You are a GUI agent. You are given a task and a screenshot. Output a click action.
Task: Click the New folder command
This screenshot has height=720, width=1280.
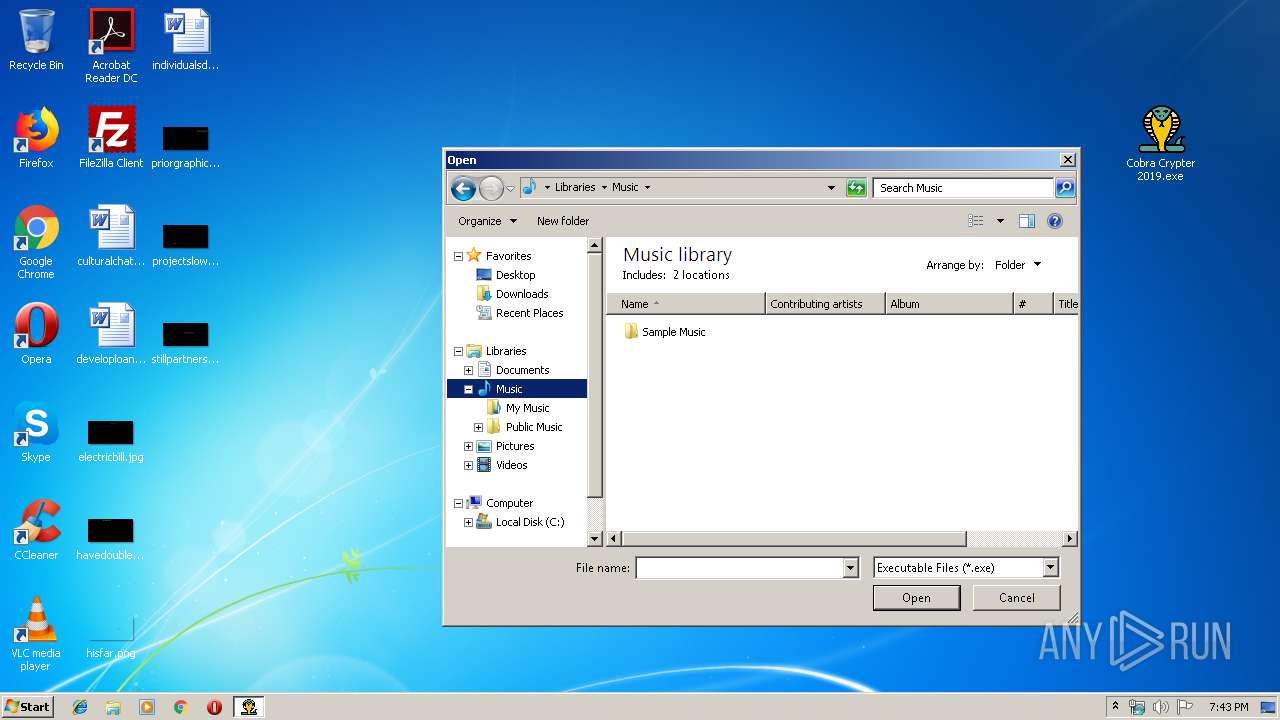[563, 221]
